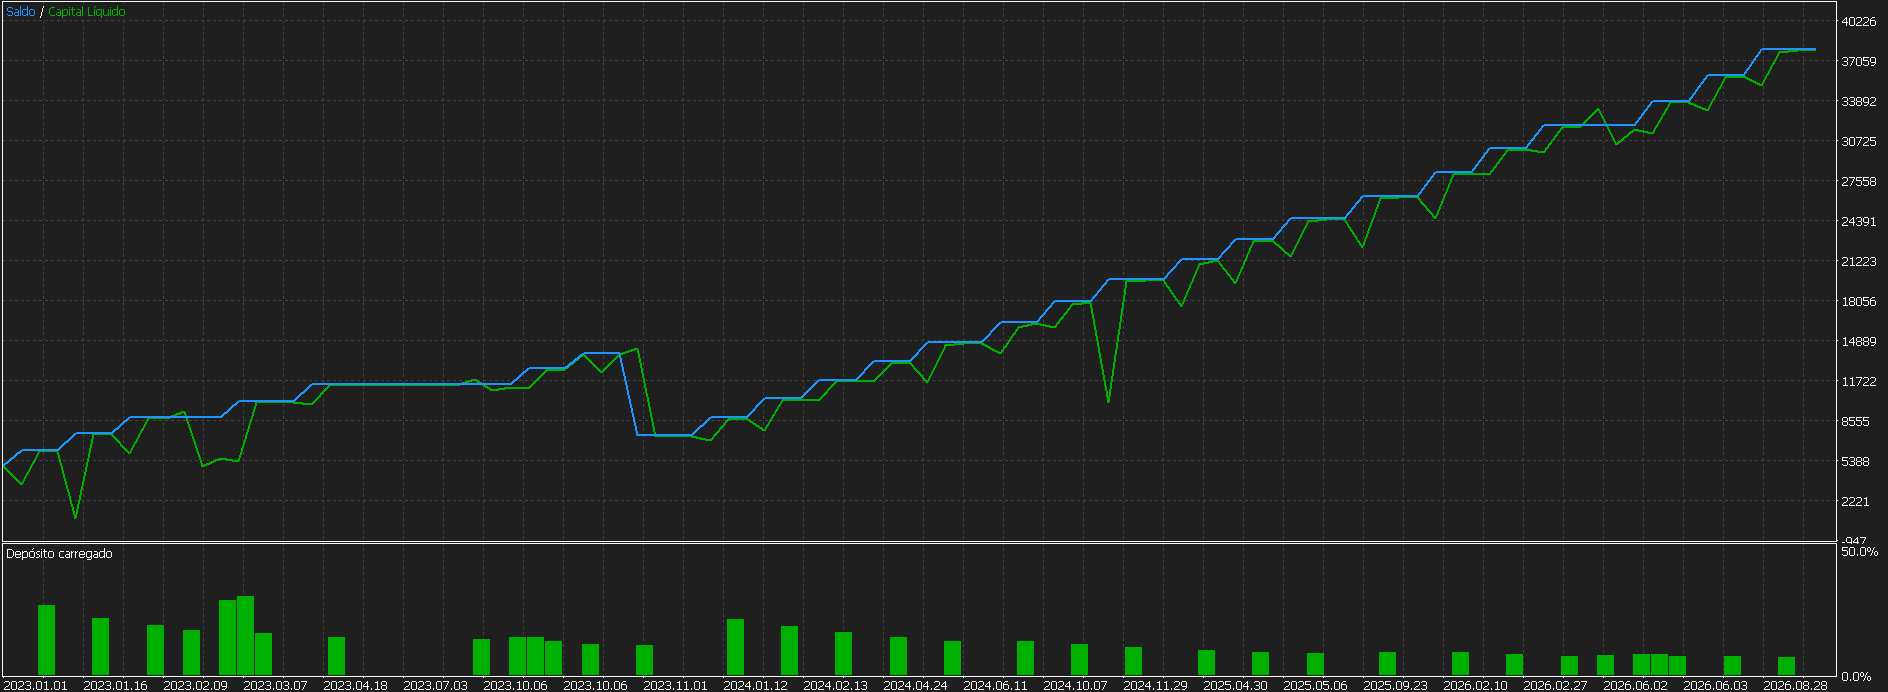Click the 21223 value on the price axis
The height and width of the screenshot is (692, 1888).
pyautogui.click(x=1858, y=262)
